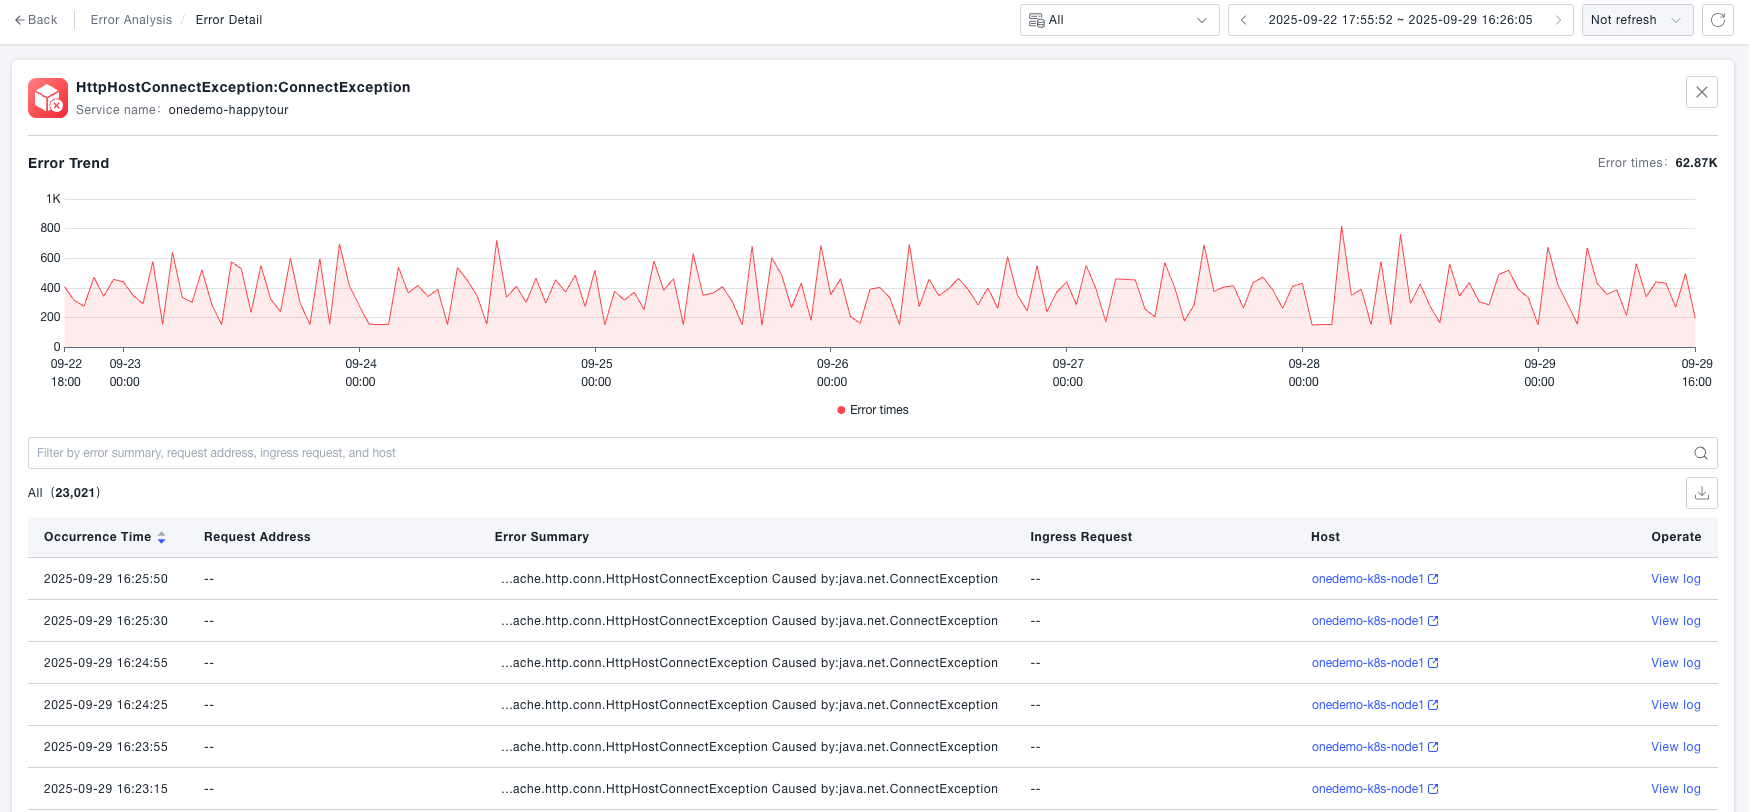
Task: Focus the error summary filter input
Action: [x=860, y=453]
